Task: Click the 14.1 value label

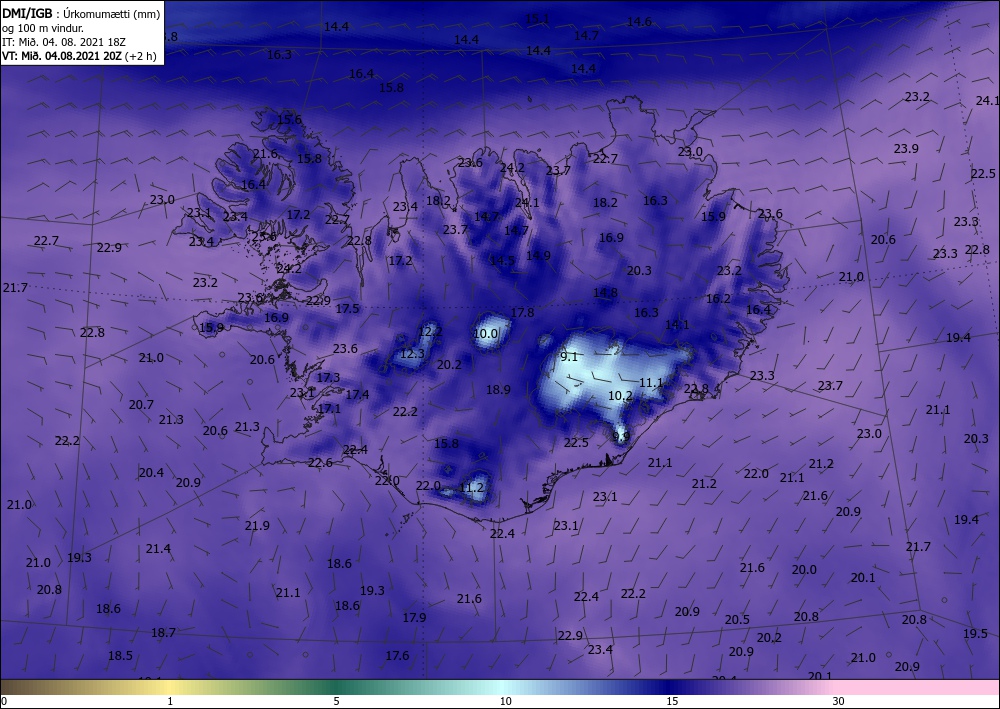Action: click(677, 325)
